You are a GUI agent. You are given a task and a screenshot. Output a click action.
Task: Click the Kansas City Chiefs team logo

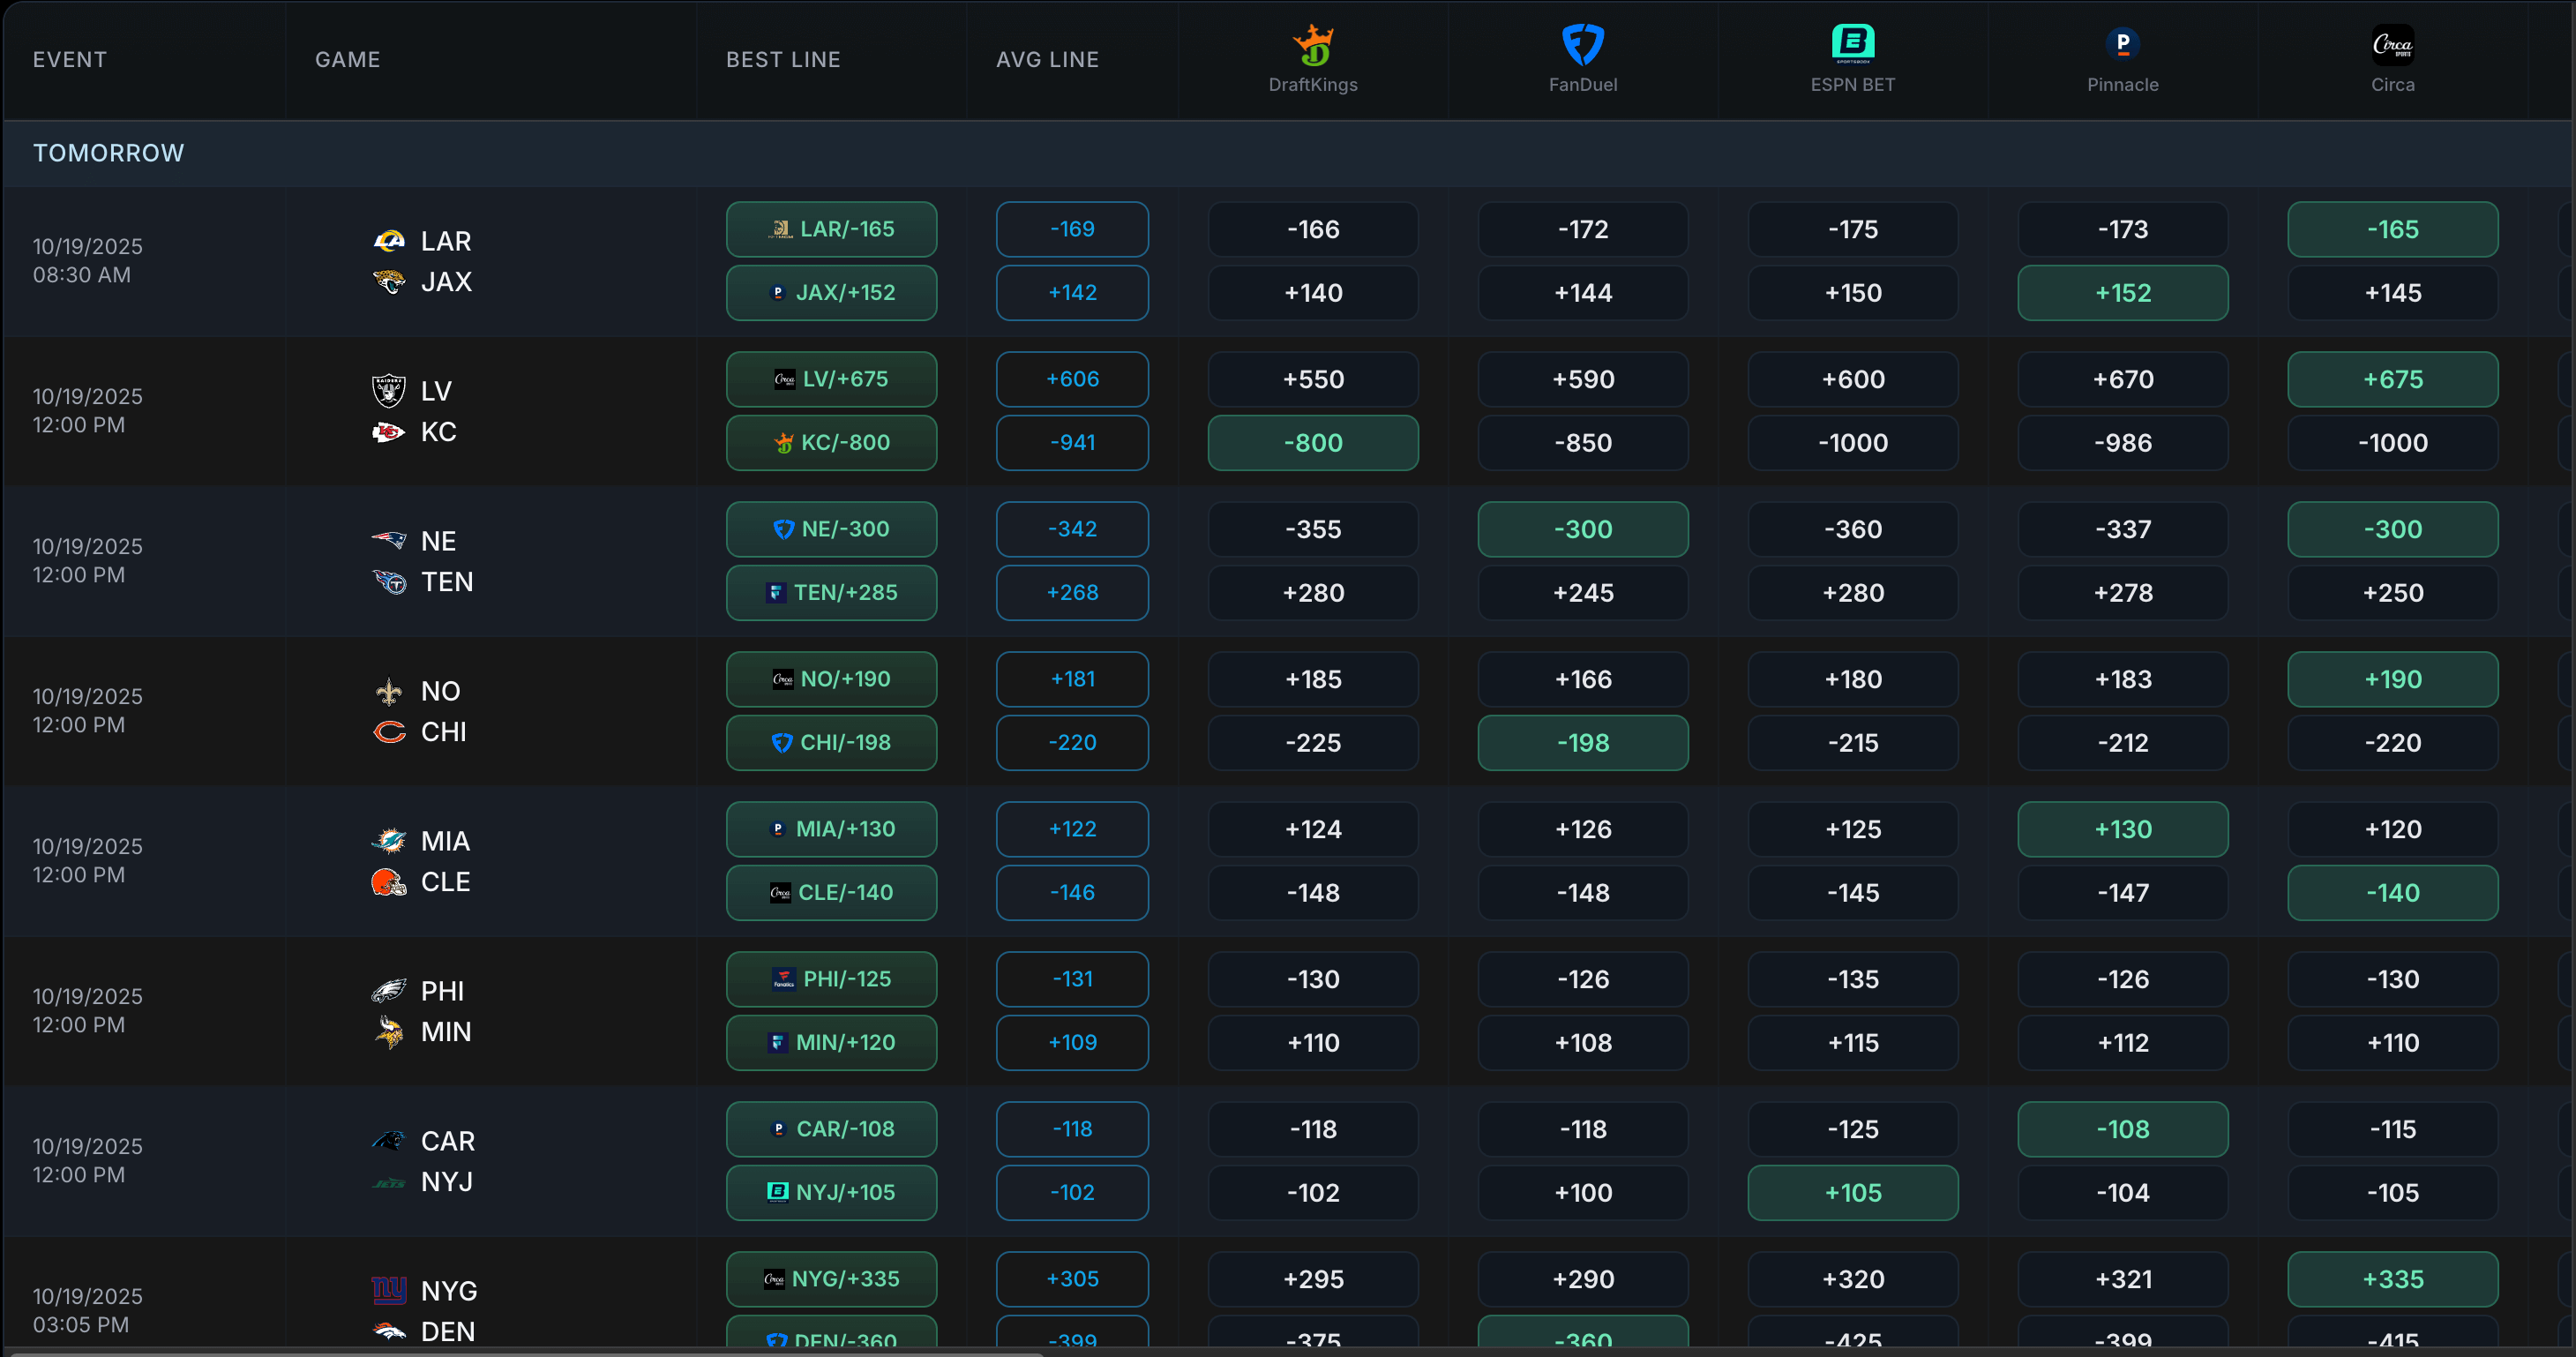point(389,432)
